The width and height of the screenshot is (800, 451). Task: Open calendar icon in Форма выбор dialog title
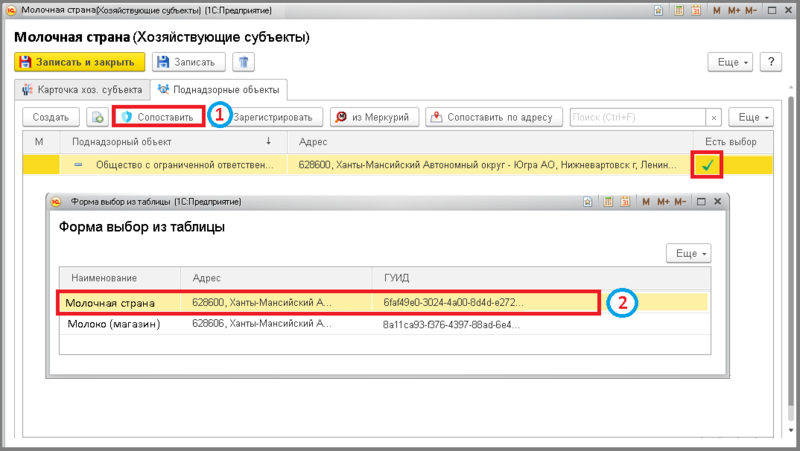[x=625, y=202]
